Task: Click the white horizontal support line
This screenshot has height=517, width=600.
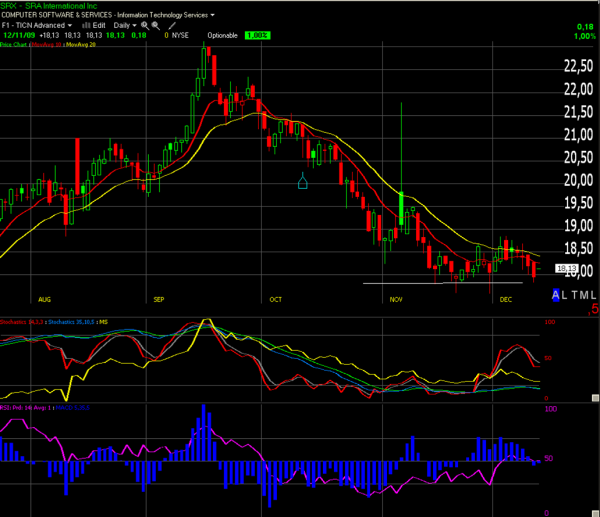Action: point(443,283)
